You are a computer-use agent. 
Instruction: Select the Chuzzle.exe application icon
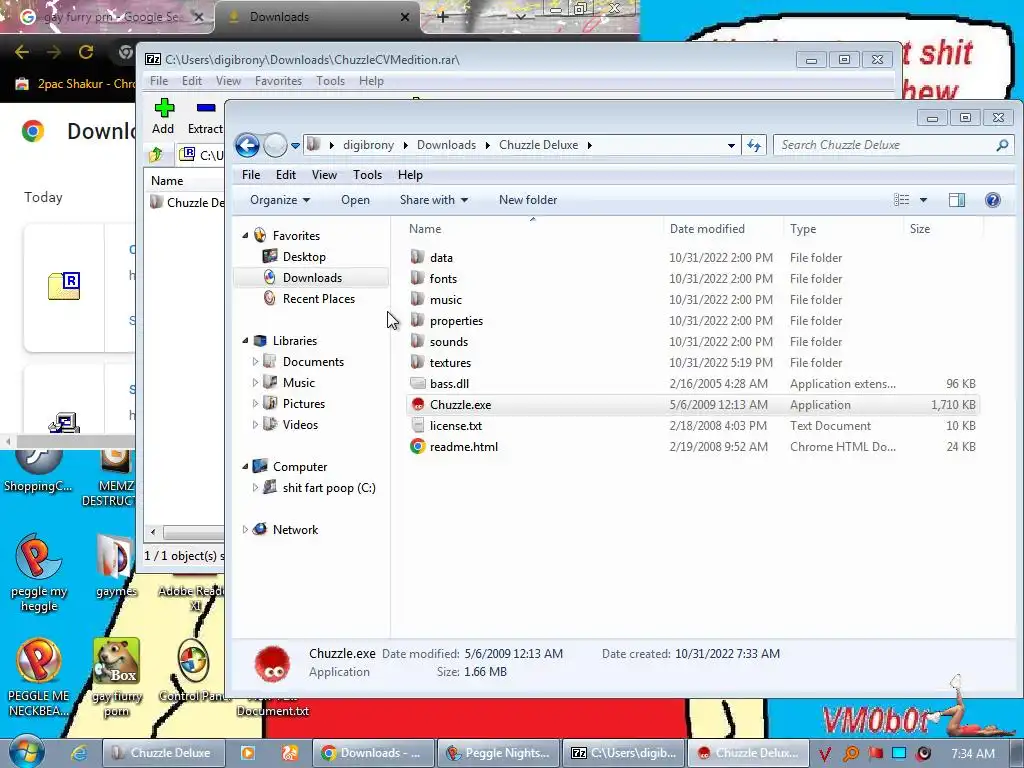pos(417,404)
